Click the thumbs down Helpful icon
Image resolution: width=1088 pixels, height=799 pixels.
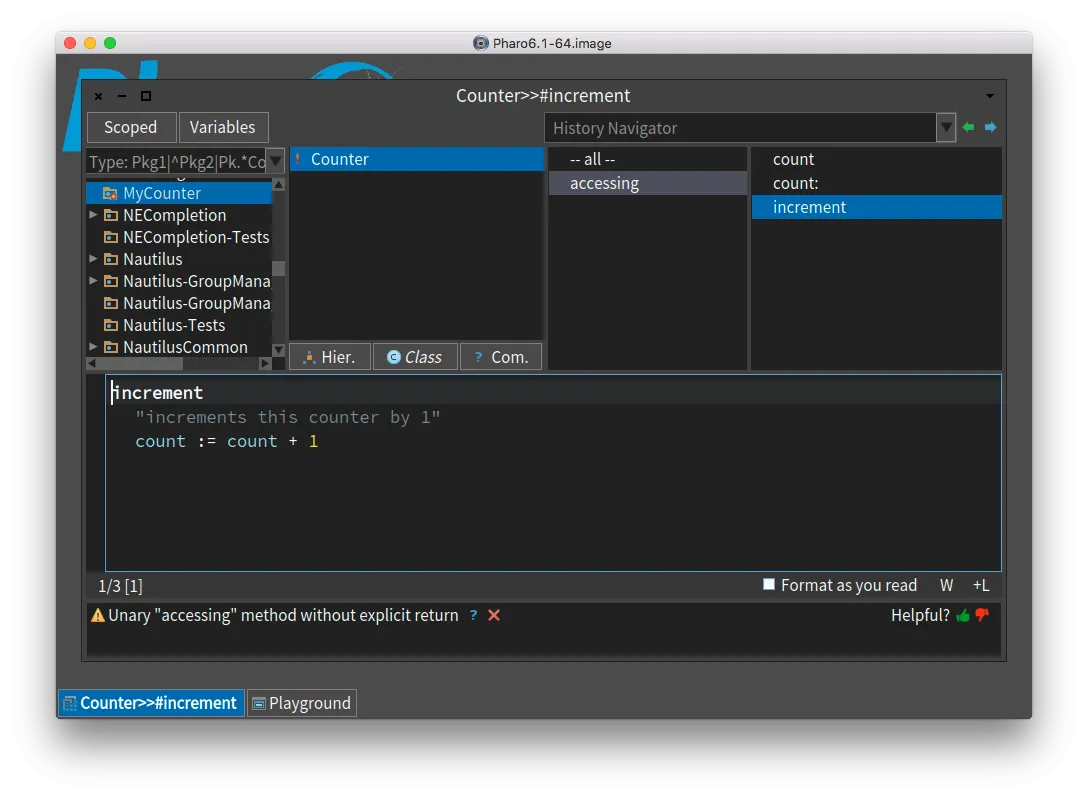pyautogui.click(x=982, y=615)
